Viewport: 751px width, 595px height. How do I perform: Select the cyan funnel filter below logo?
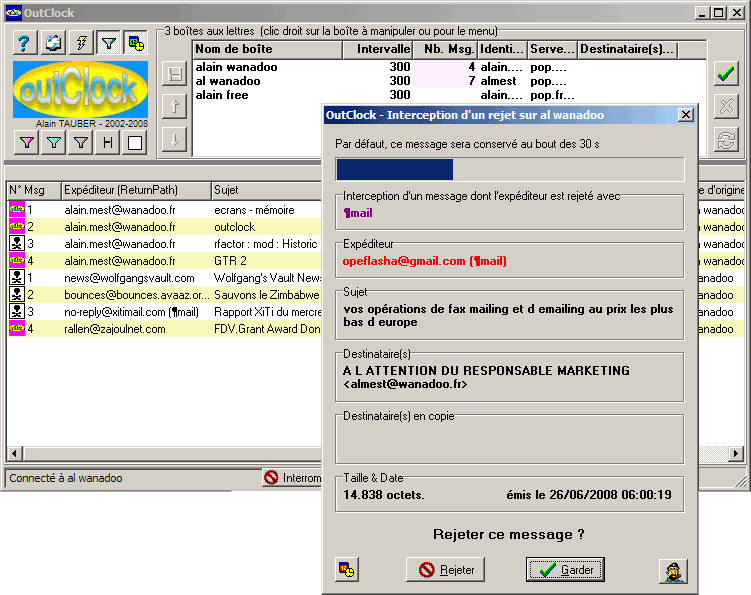click(x=54, y=143)
